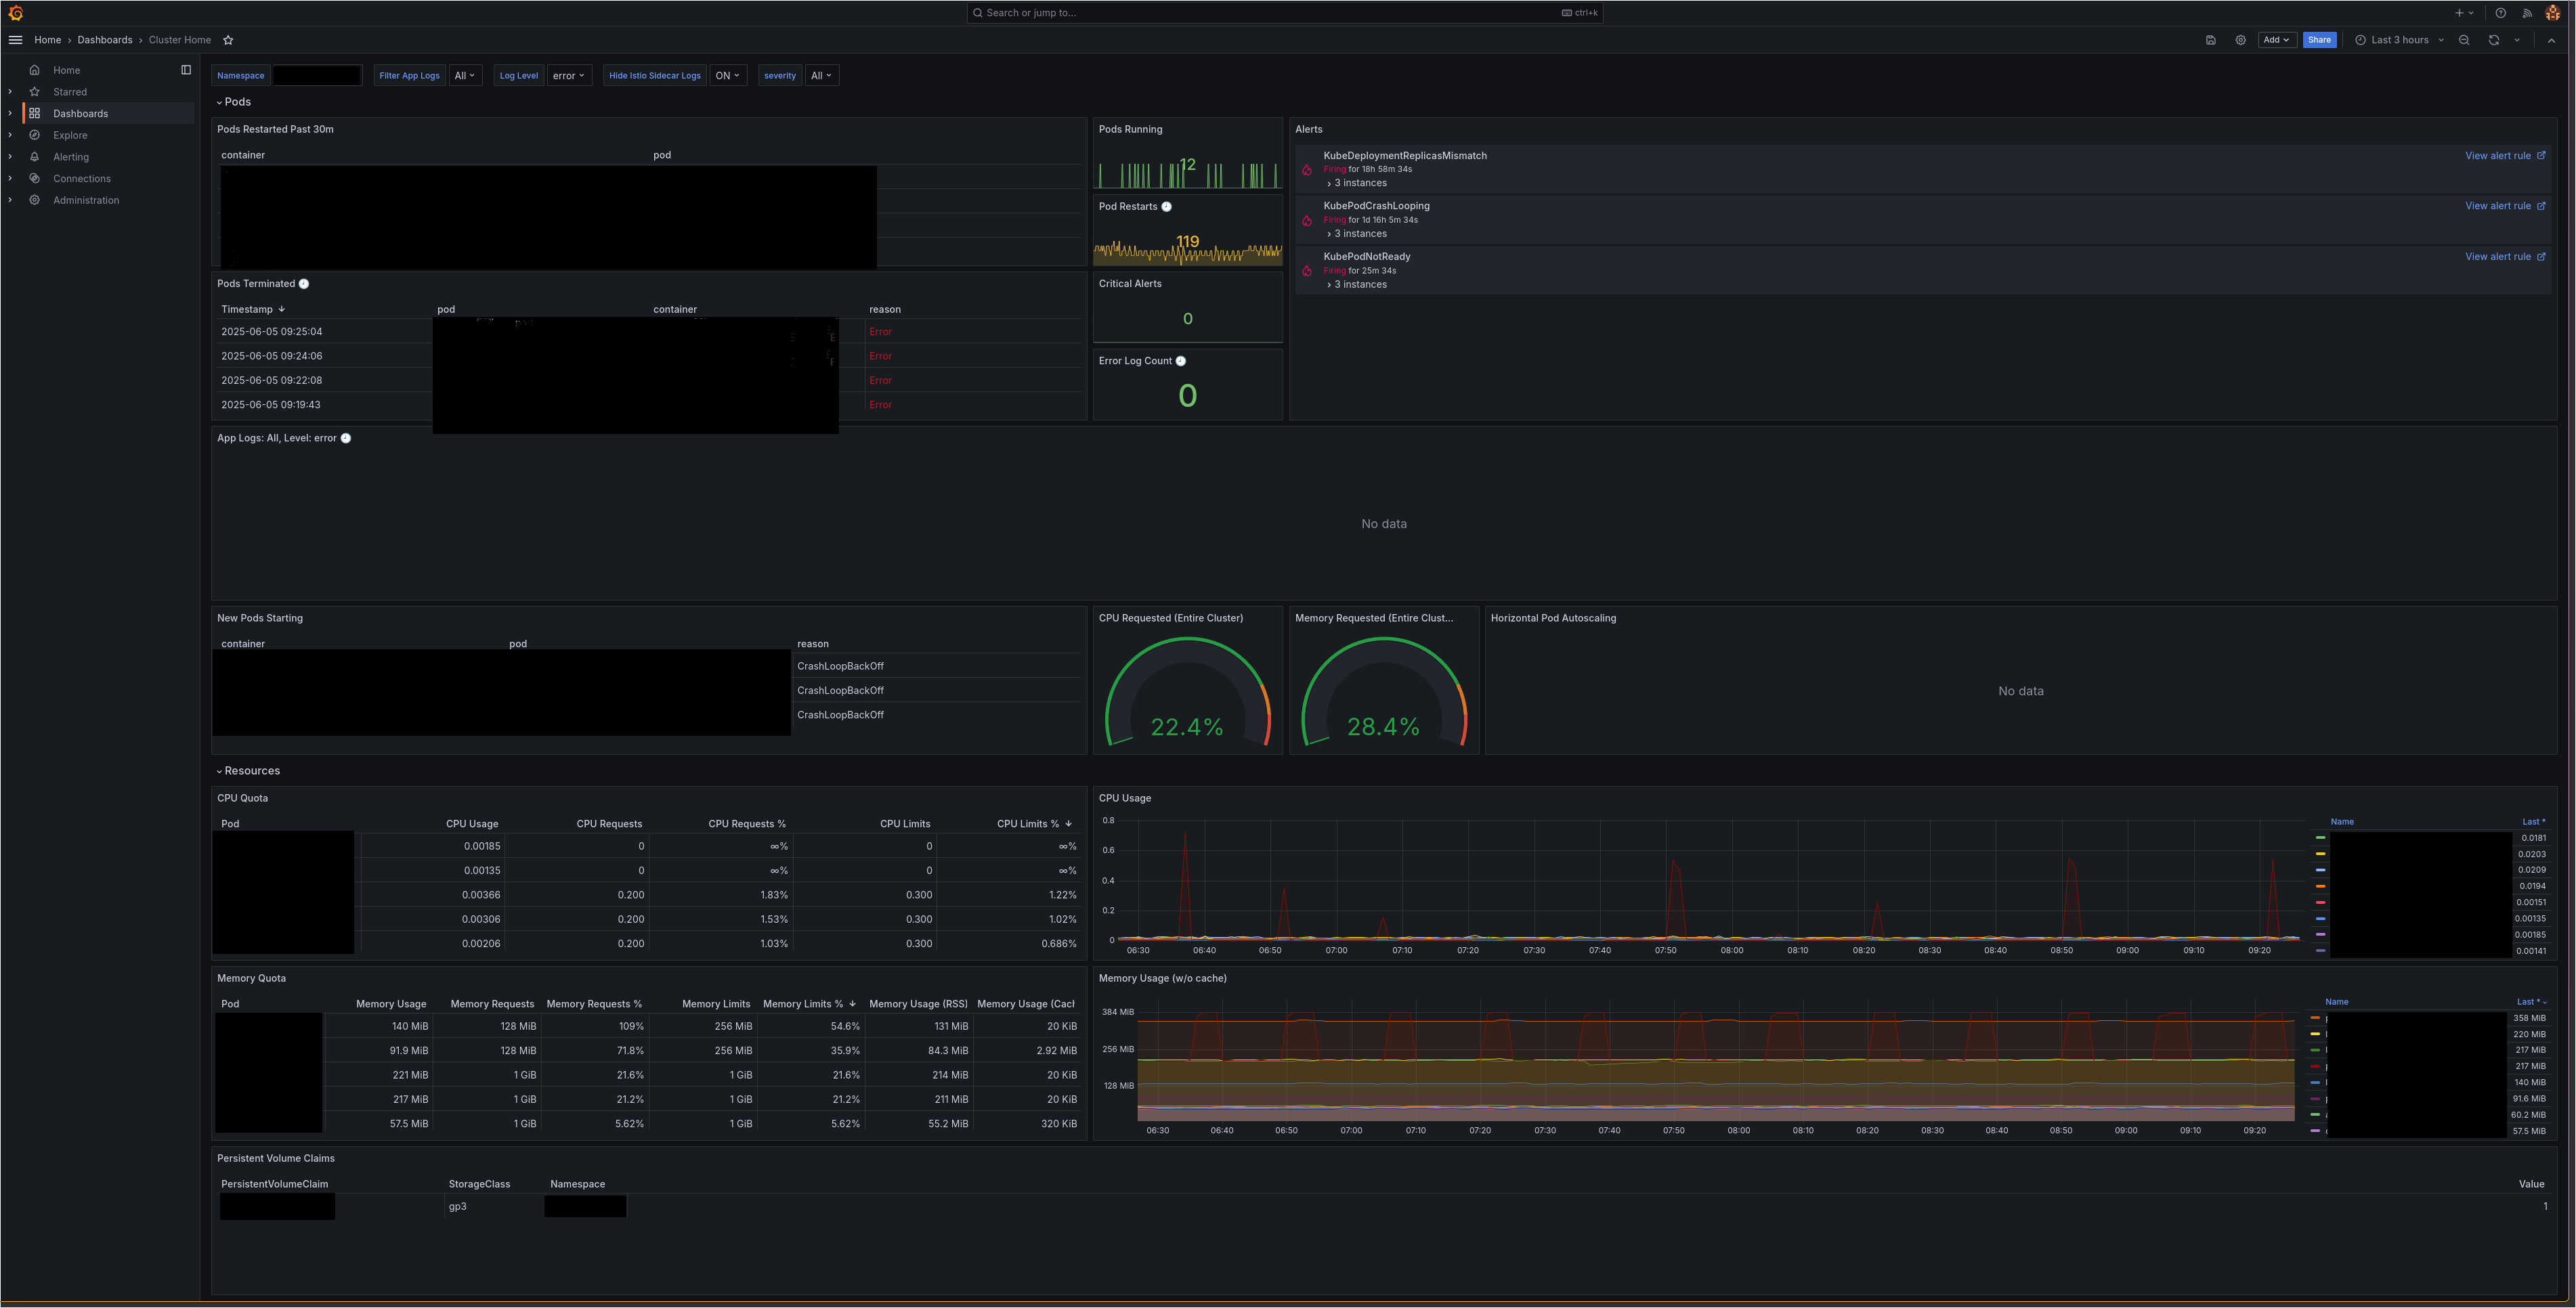This screenshot has height=1308, width=2576.
Task: Go to Starred in the sidebar
Action: (70, 92)
